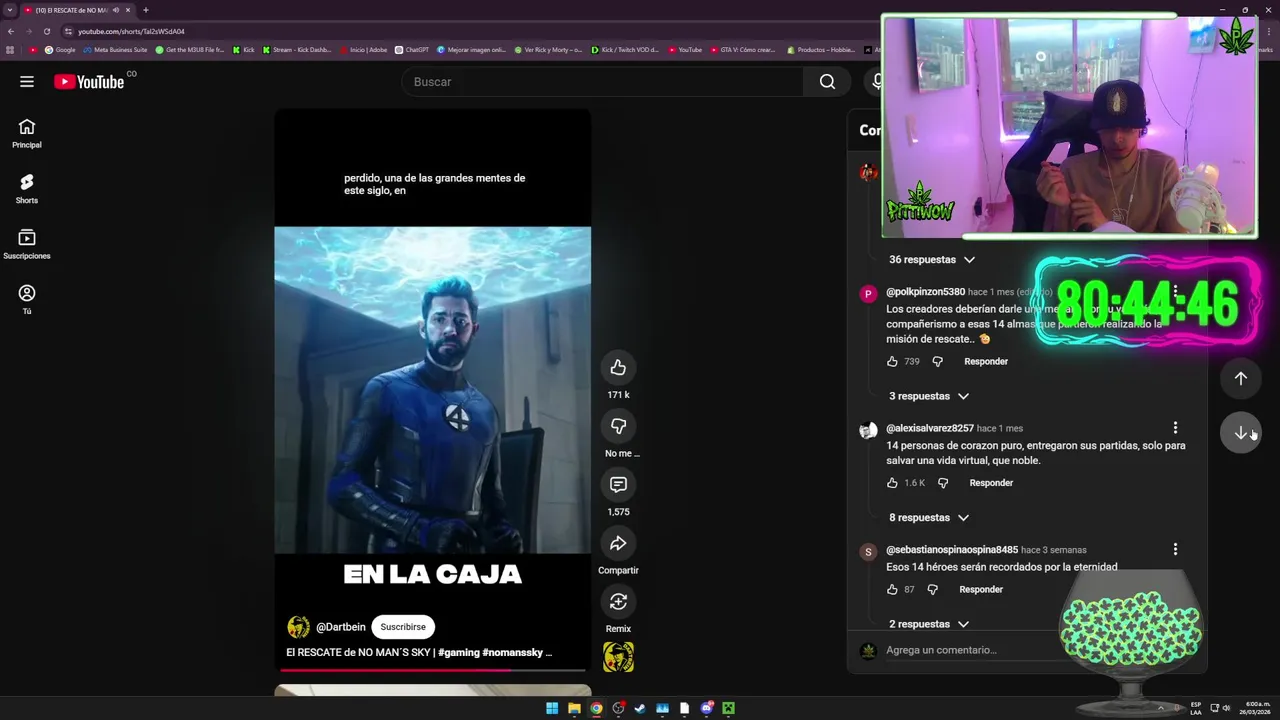Open @polkpinzon5380 profile link

coord(925,292)
